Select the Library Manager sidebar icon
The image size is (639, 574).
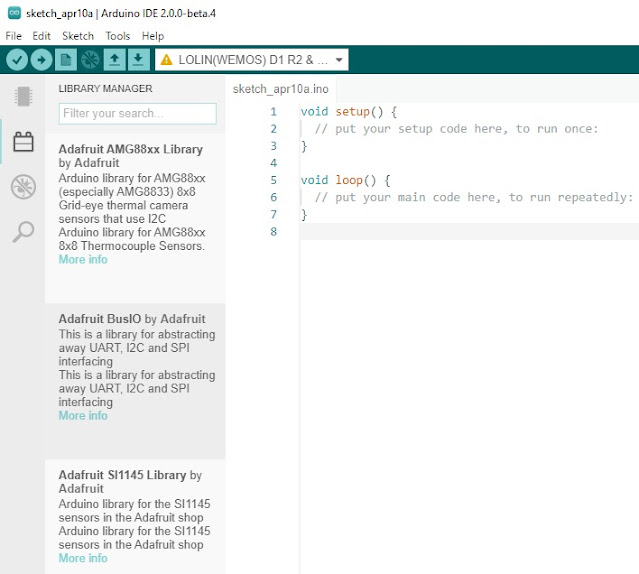[x=23, y=141]
